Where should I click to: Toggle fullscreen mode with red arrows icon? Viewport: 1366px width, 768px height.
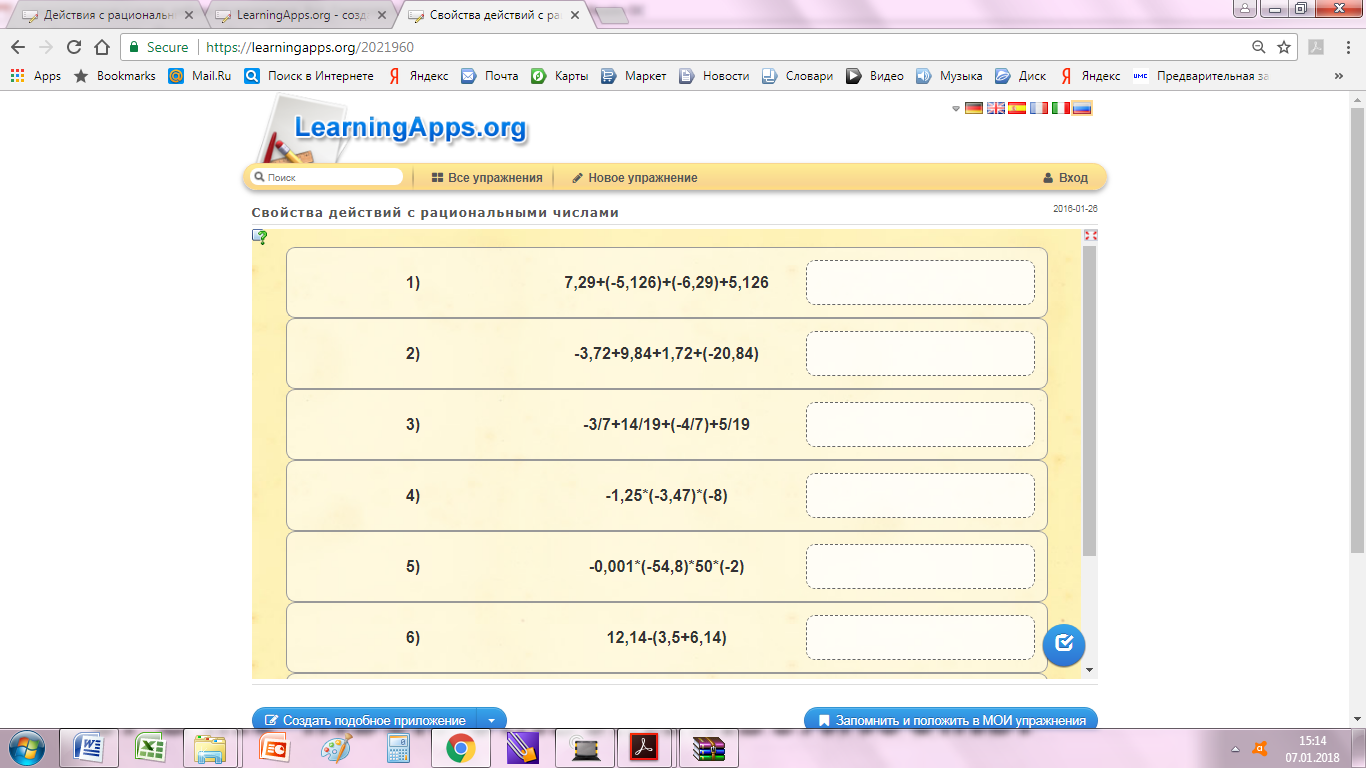(1091, 235)
